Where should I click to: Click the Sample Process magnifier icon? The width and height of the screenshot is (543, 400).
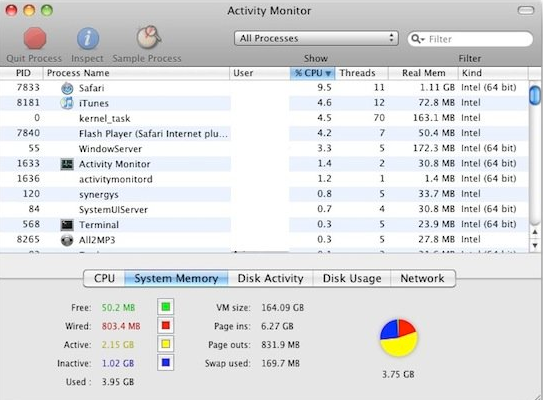[149, 37]
